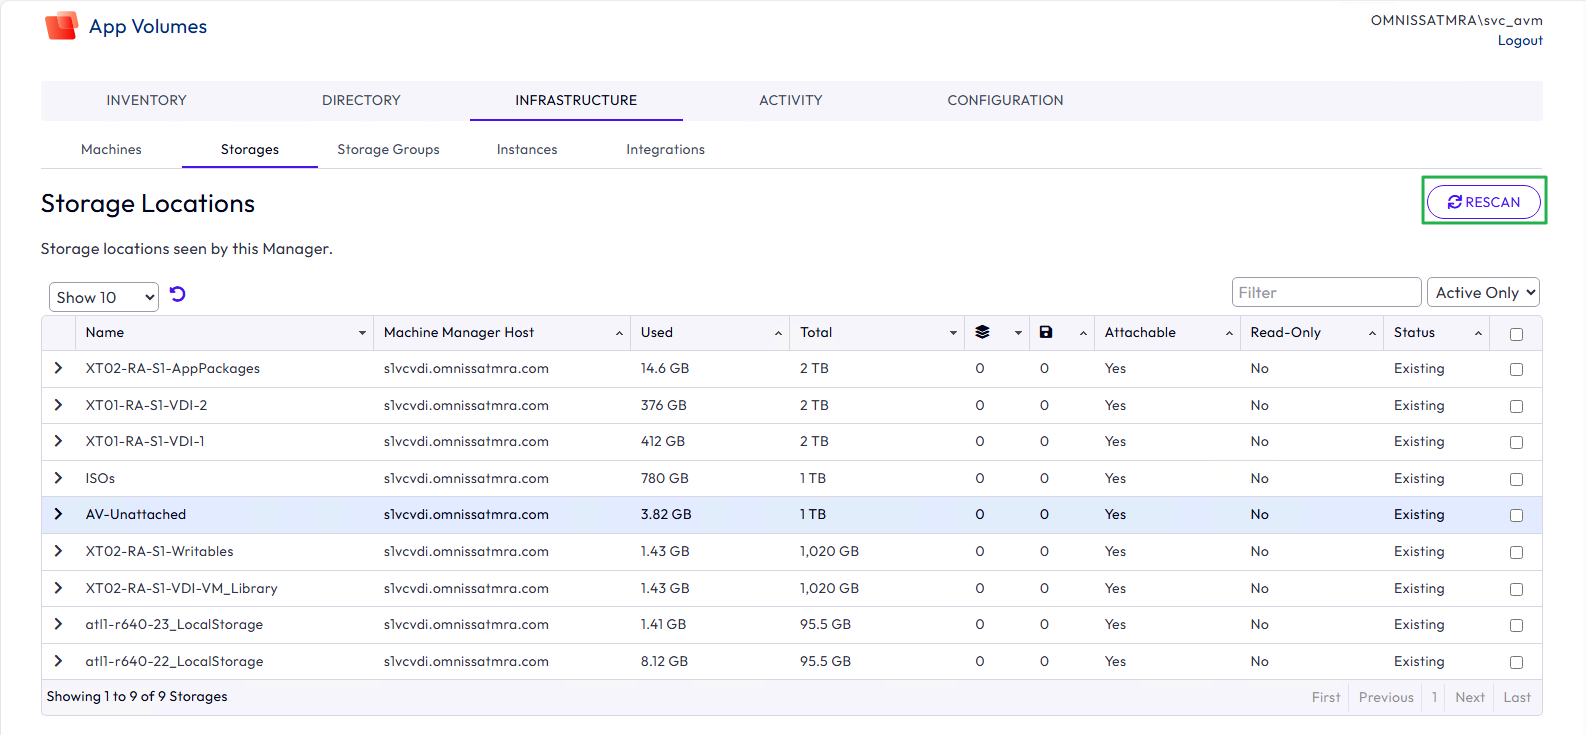Select the AV-Unattached row checkbox
Screen dimensions: 1586x735
pos(1516,516)
